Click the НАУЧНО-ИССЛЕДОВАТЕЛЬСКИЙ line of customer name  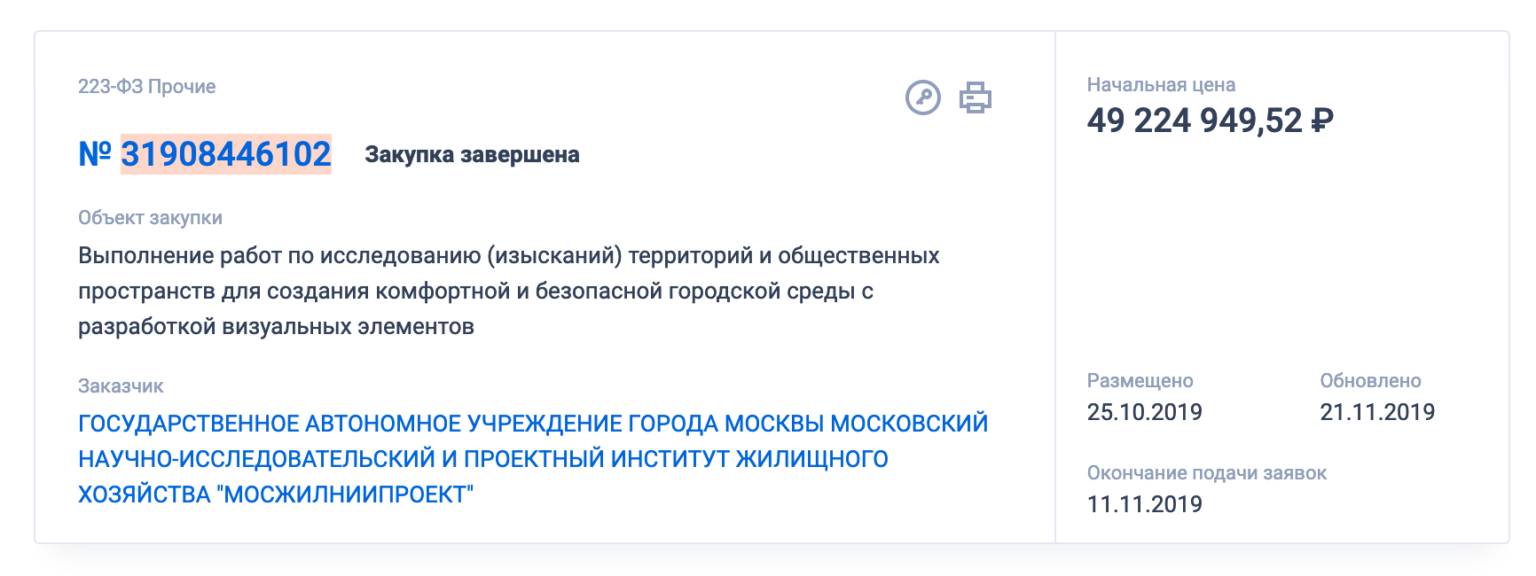coord(483,459)
